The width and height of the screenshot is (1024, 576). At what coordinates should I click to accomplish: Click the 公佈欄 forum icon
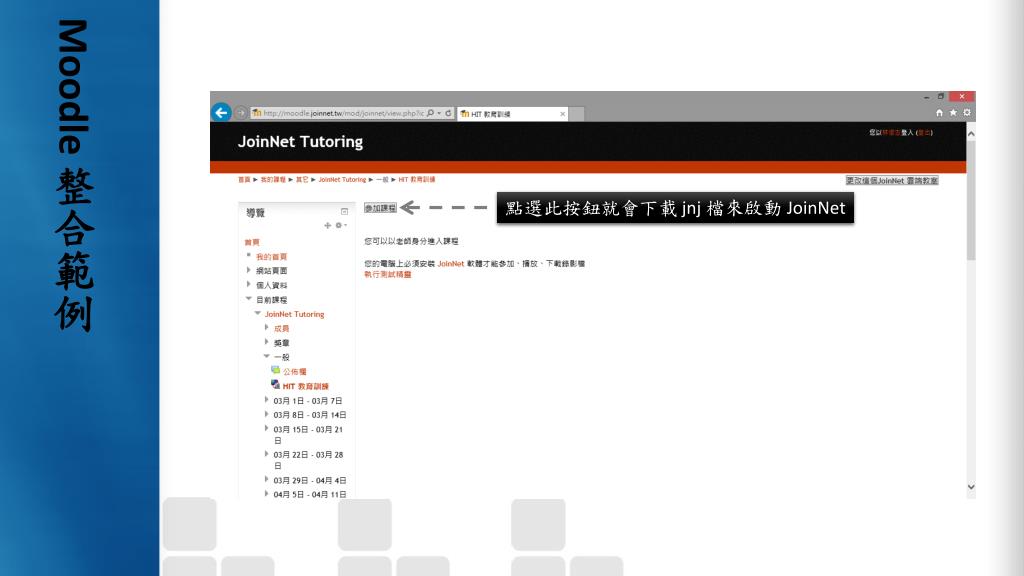tap(276, 370)
